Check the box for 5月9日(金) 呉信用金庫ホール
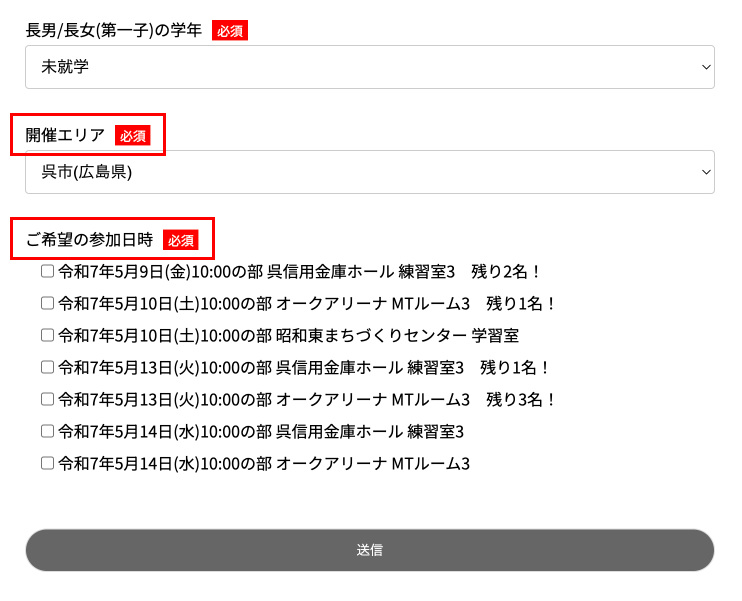 [x=47, y=271]
